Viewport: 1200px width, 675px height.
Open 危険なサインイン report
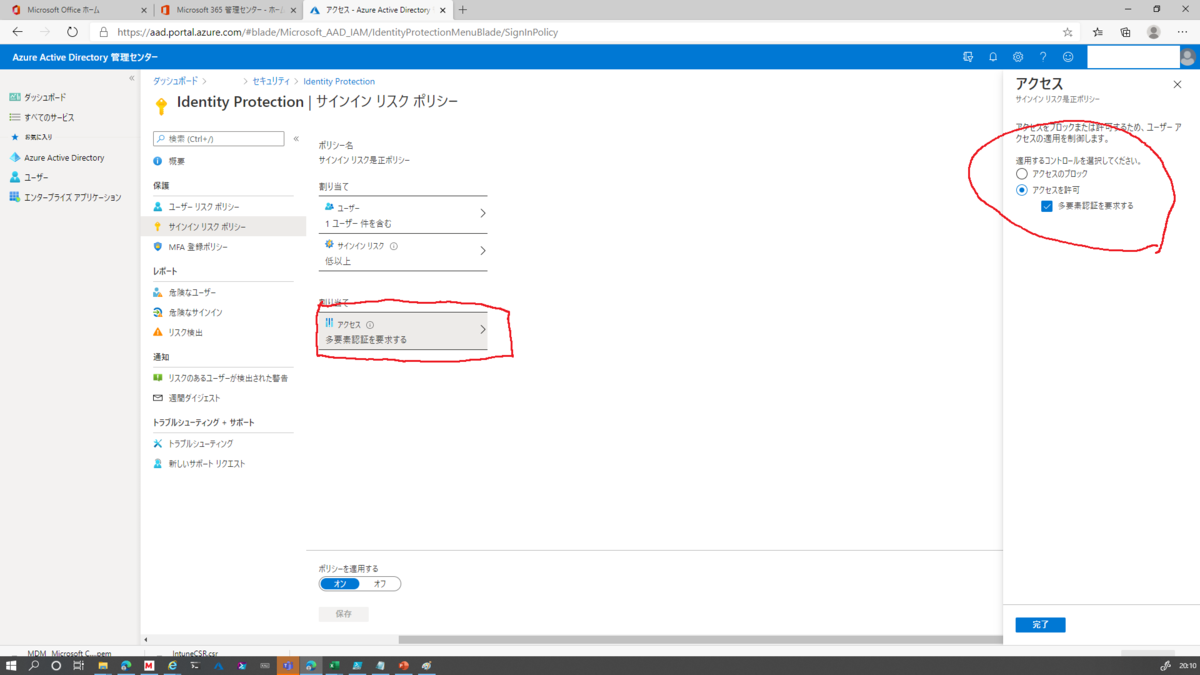coord(195,312)
